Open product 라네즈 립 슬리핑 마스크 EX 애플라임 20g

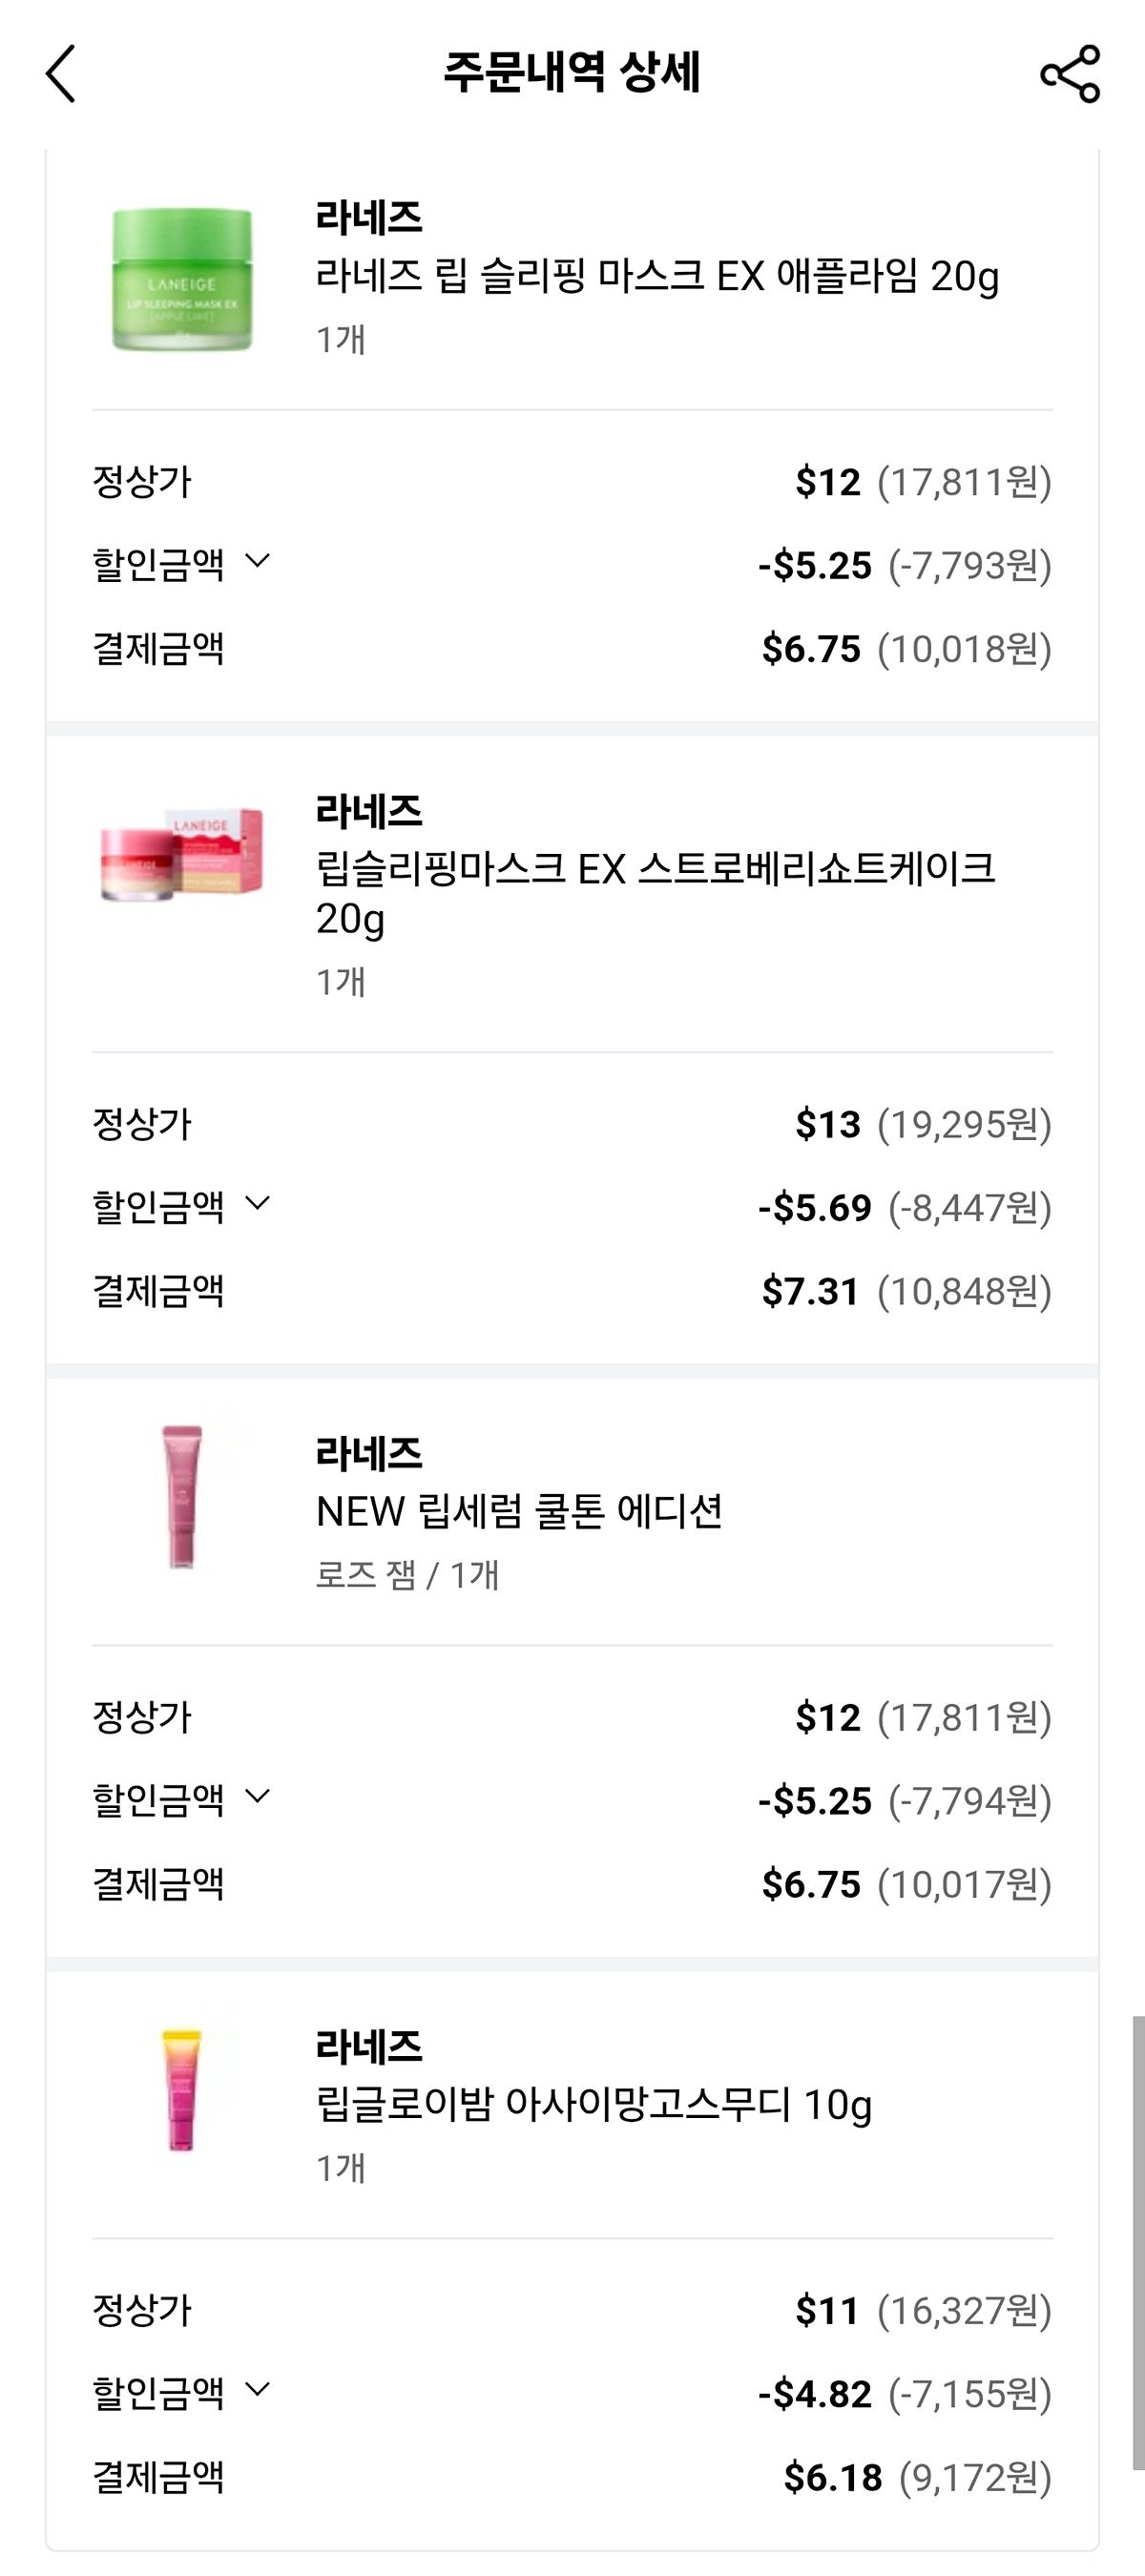pyautogui.click(x=657, y=276)
